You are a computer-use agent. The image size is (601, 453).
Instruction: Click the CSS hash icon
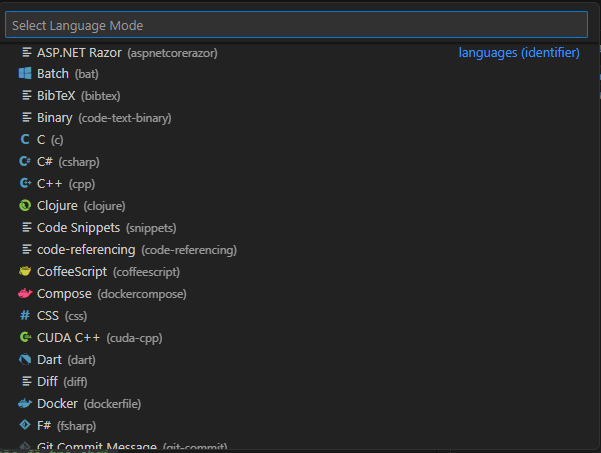click(x=25, y=316)
